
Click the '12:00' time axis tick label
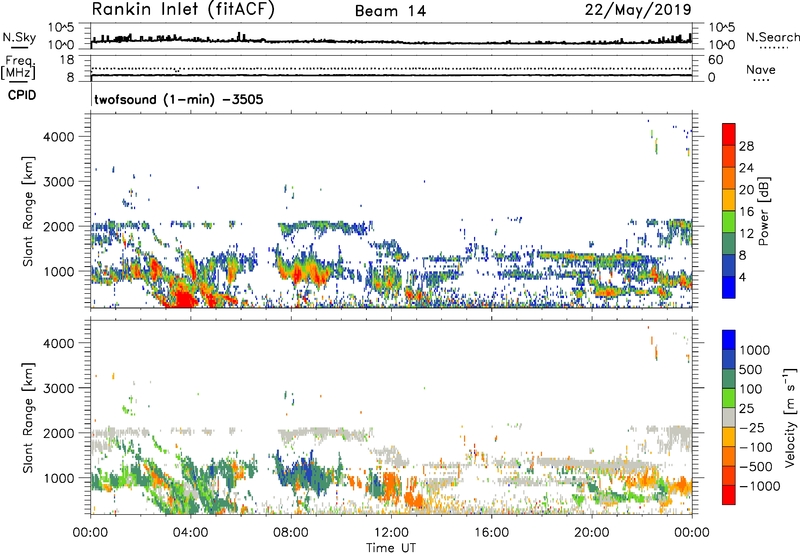(391, 533)
